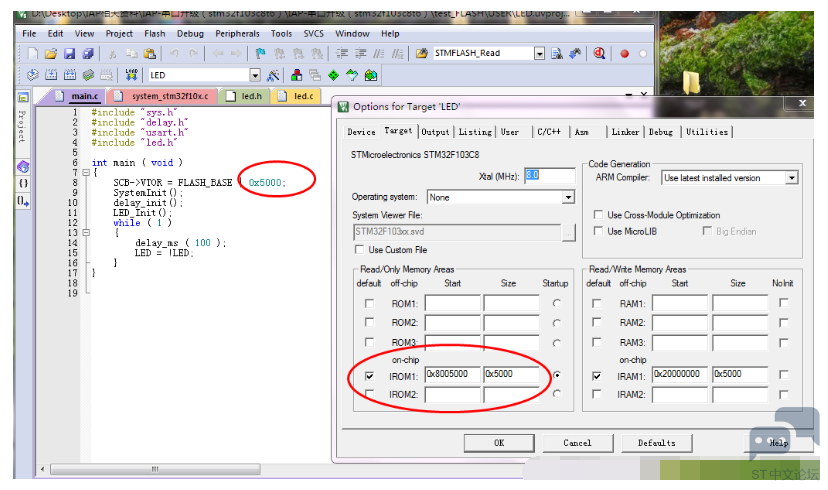Click the Find icon beside the search box
828x490 pixels.
[x=557, y=53]
